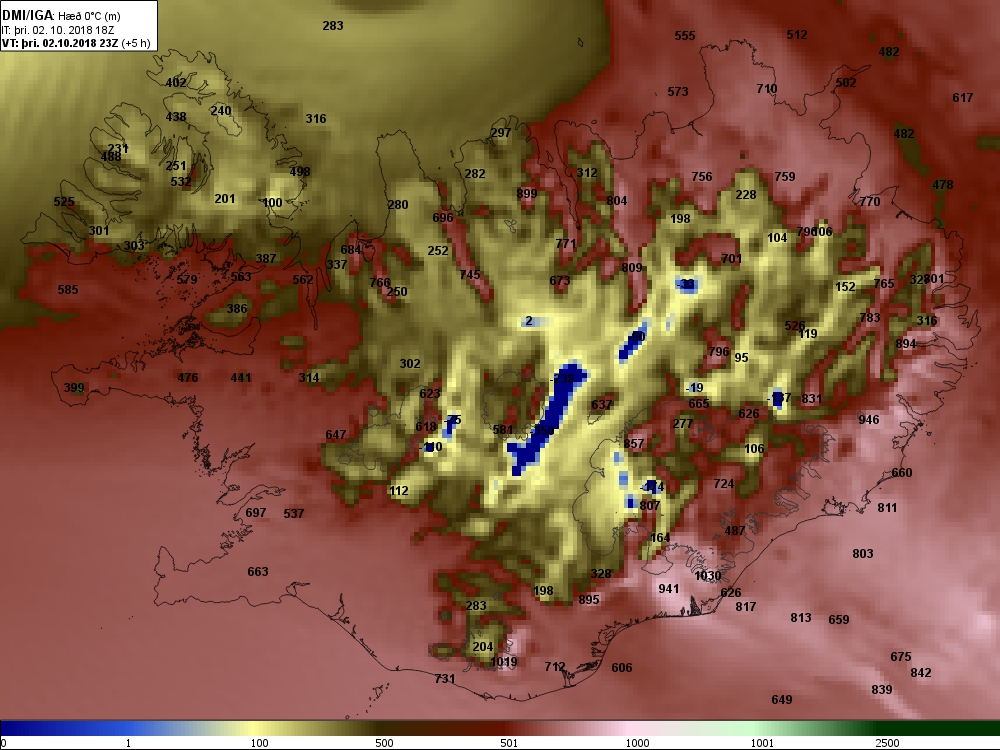The image size is (1000, 750).
Task: Click the 'VT: þri. 02.10.2018 23Z (+5 h)' line
Action: tap(76, 43)
